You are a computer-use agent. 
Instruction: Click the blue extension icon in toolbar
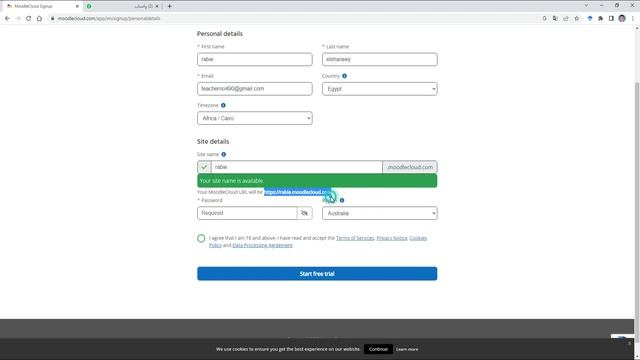point(590,18)
